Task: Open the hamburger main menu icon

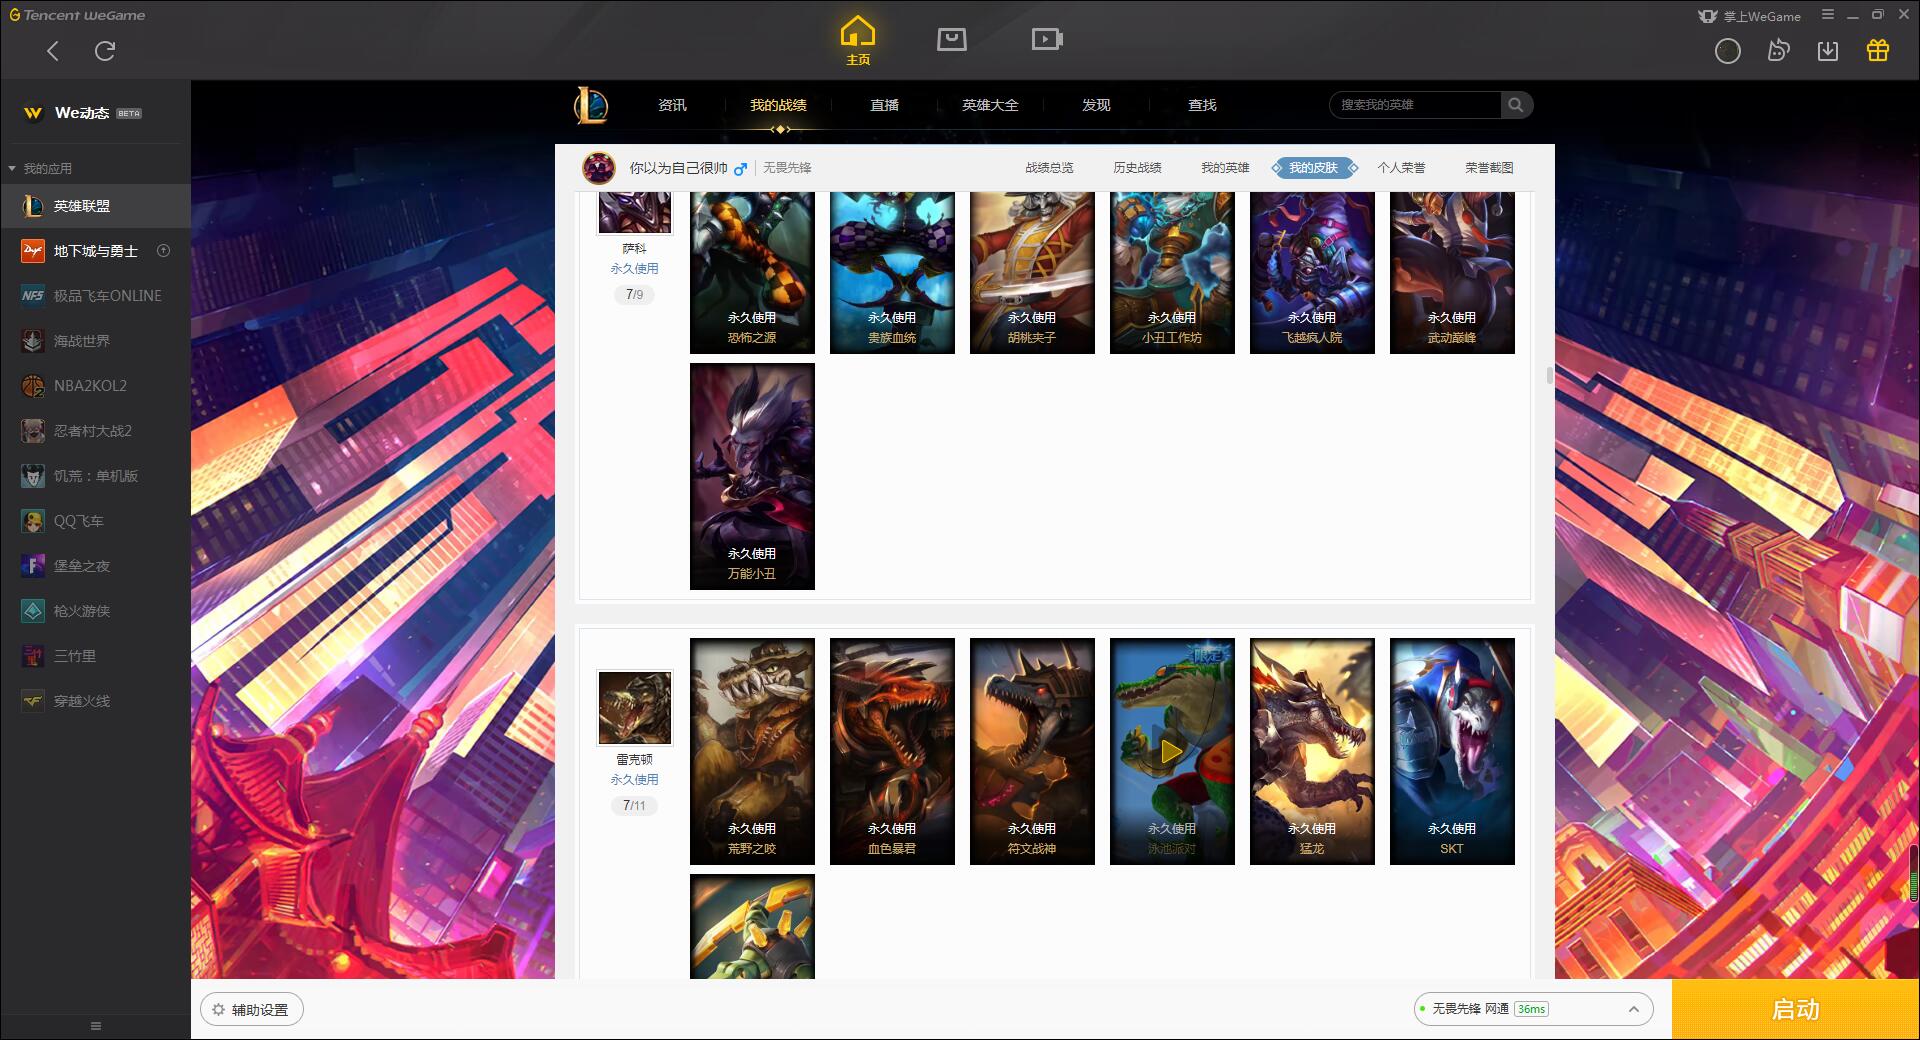Action: pos(1828,15)
